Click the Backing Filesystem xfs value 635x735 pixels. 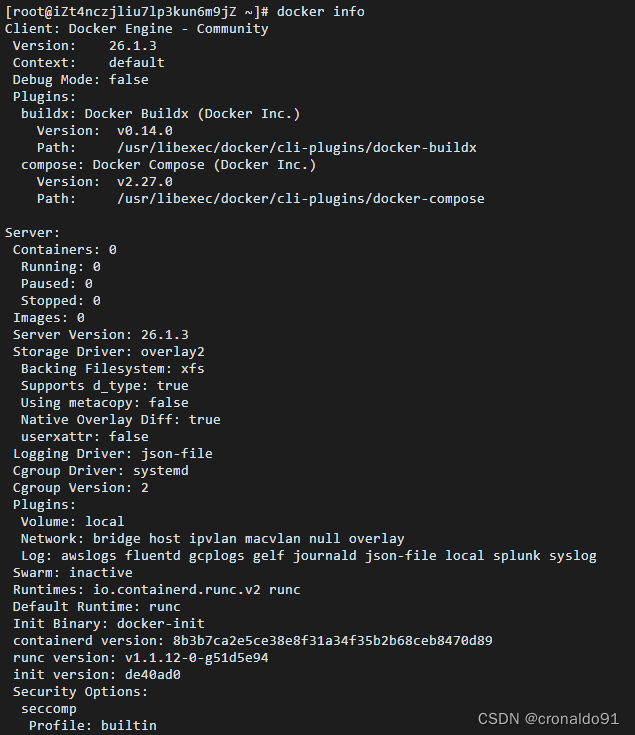click(x=193, y=369)
